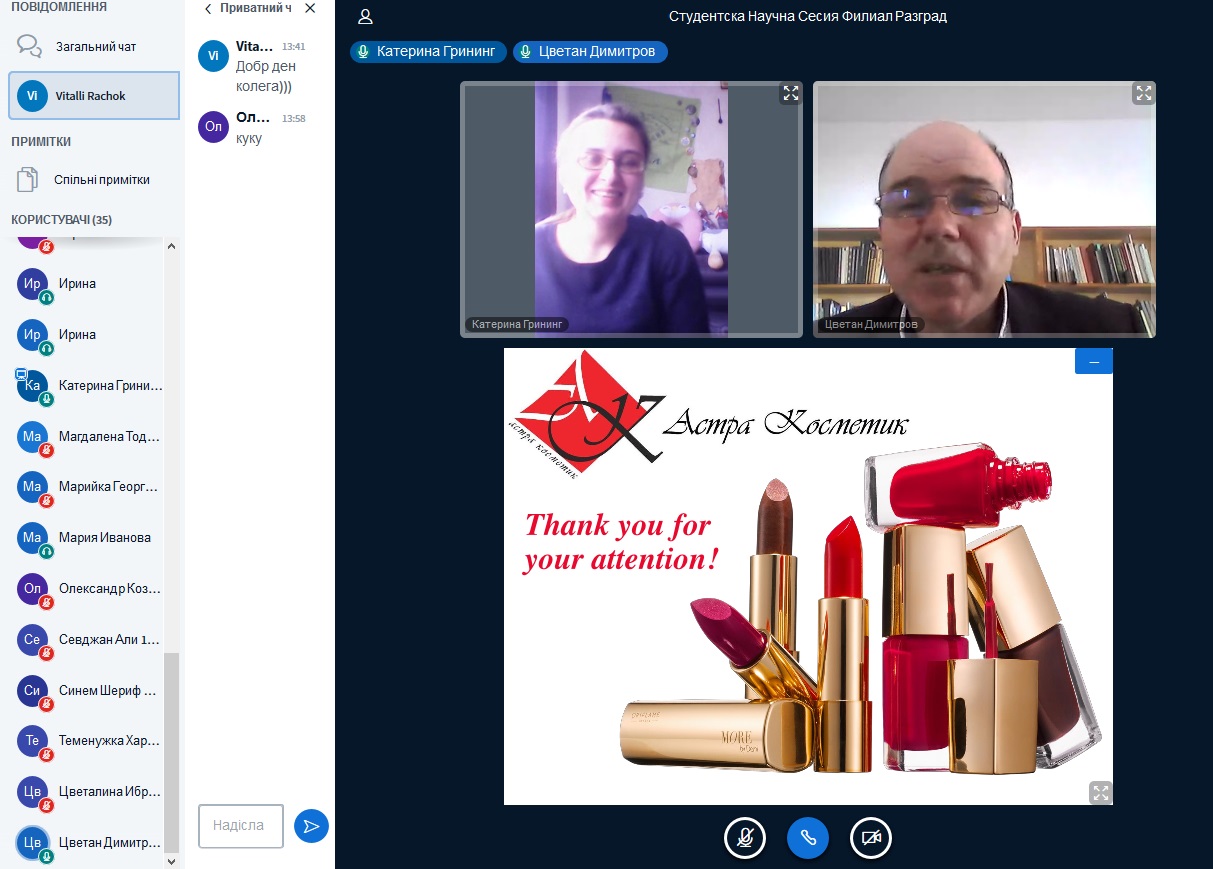Open the Загальний чат public chat
Screen dimensions: 1213x869
point(93,46)
